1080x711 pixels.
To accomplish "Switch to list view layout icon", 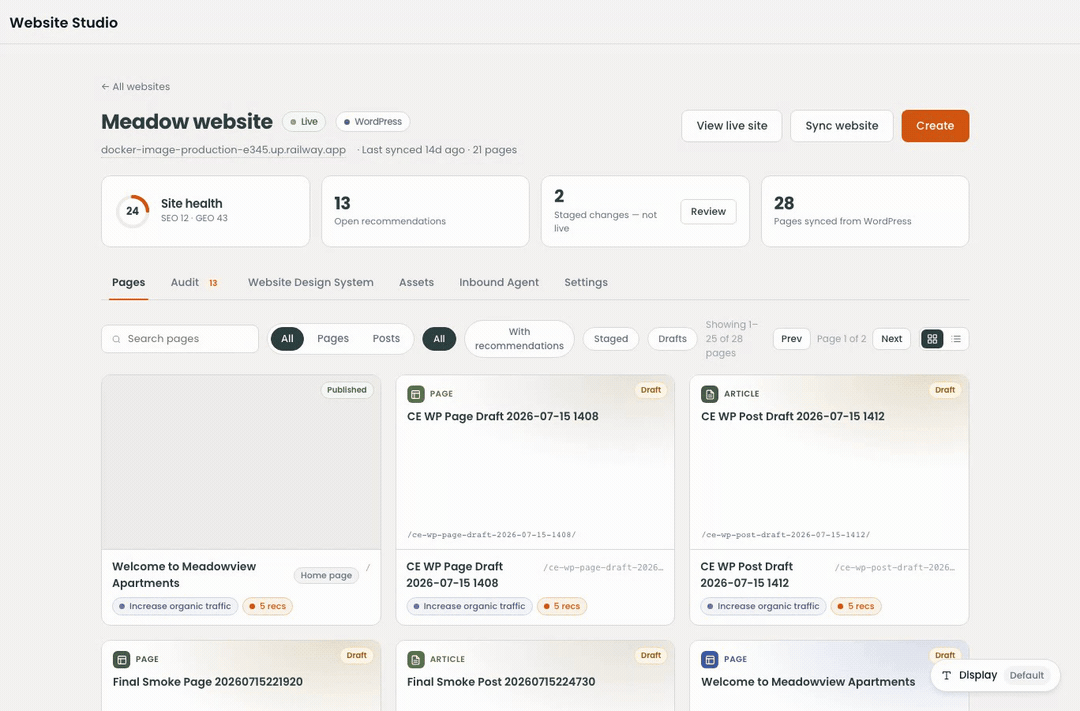I will (x=956, y=339).
